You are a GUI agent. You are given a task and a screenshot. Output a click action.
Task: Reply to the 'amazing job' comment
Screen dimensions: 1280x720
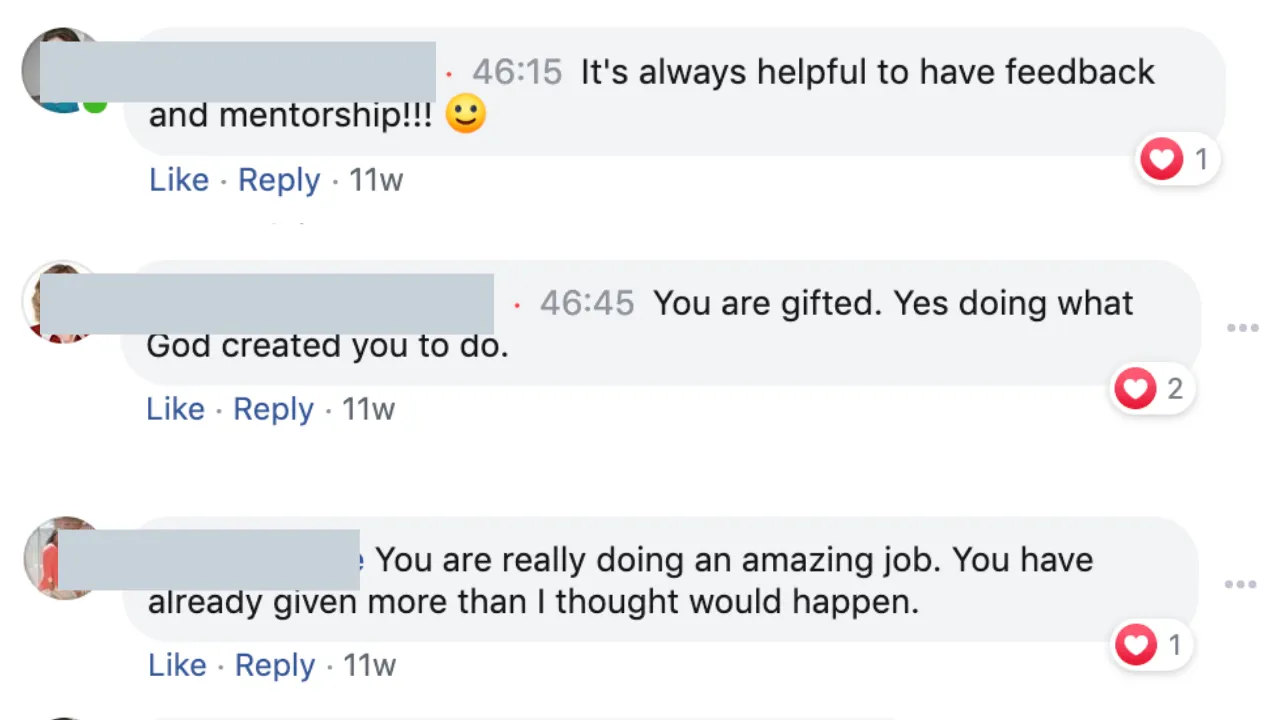[x=275, y=666]
